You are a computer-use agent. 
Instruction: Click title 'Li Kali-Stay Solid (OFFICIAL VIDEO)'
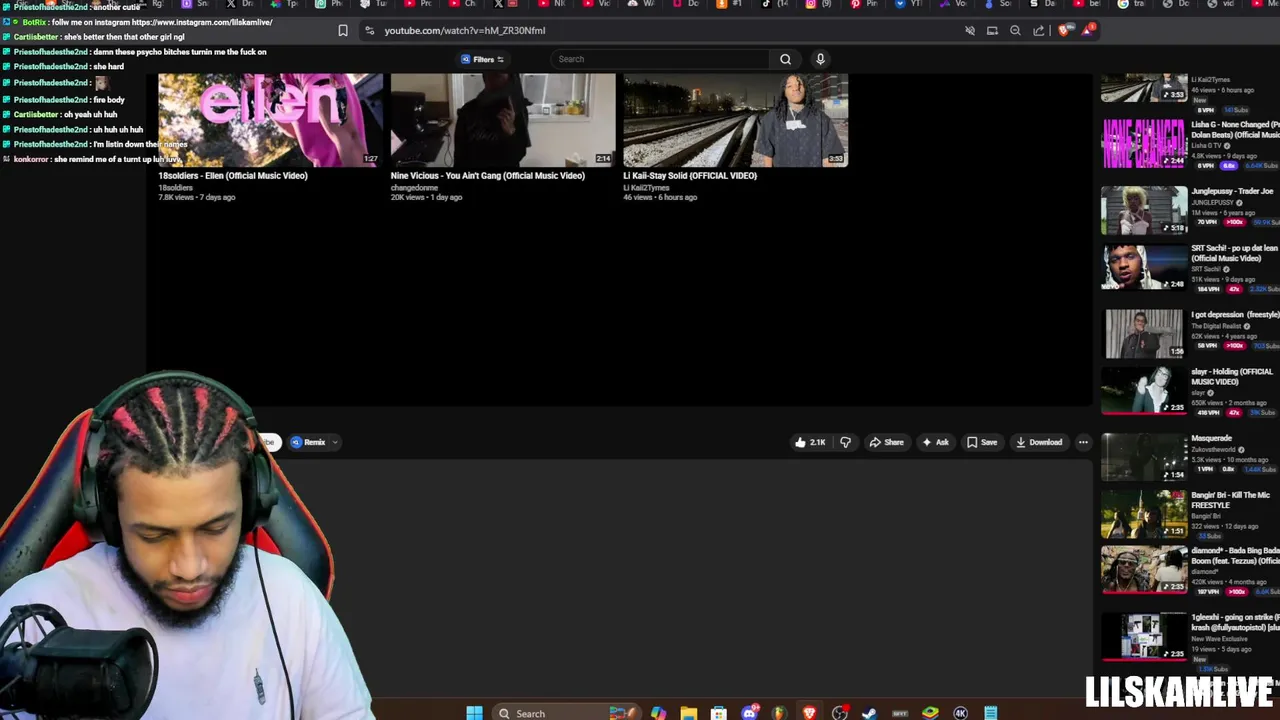coord(690,176)
